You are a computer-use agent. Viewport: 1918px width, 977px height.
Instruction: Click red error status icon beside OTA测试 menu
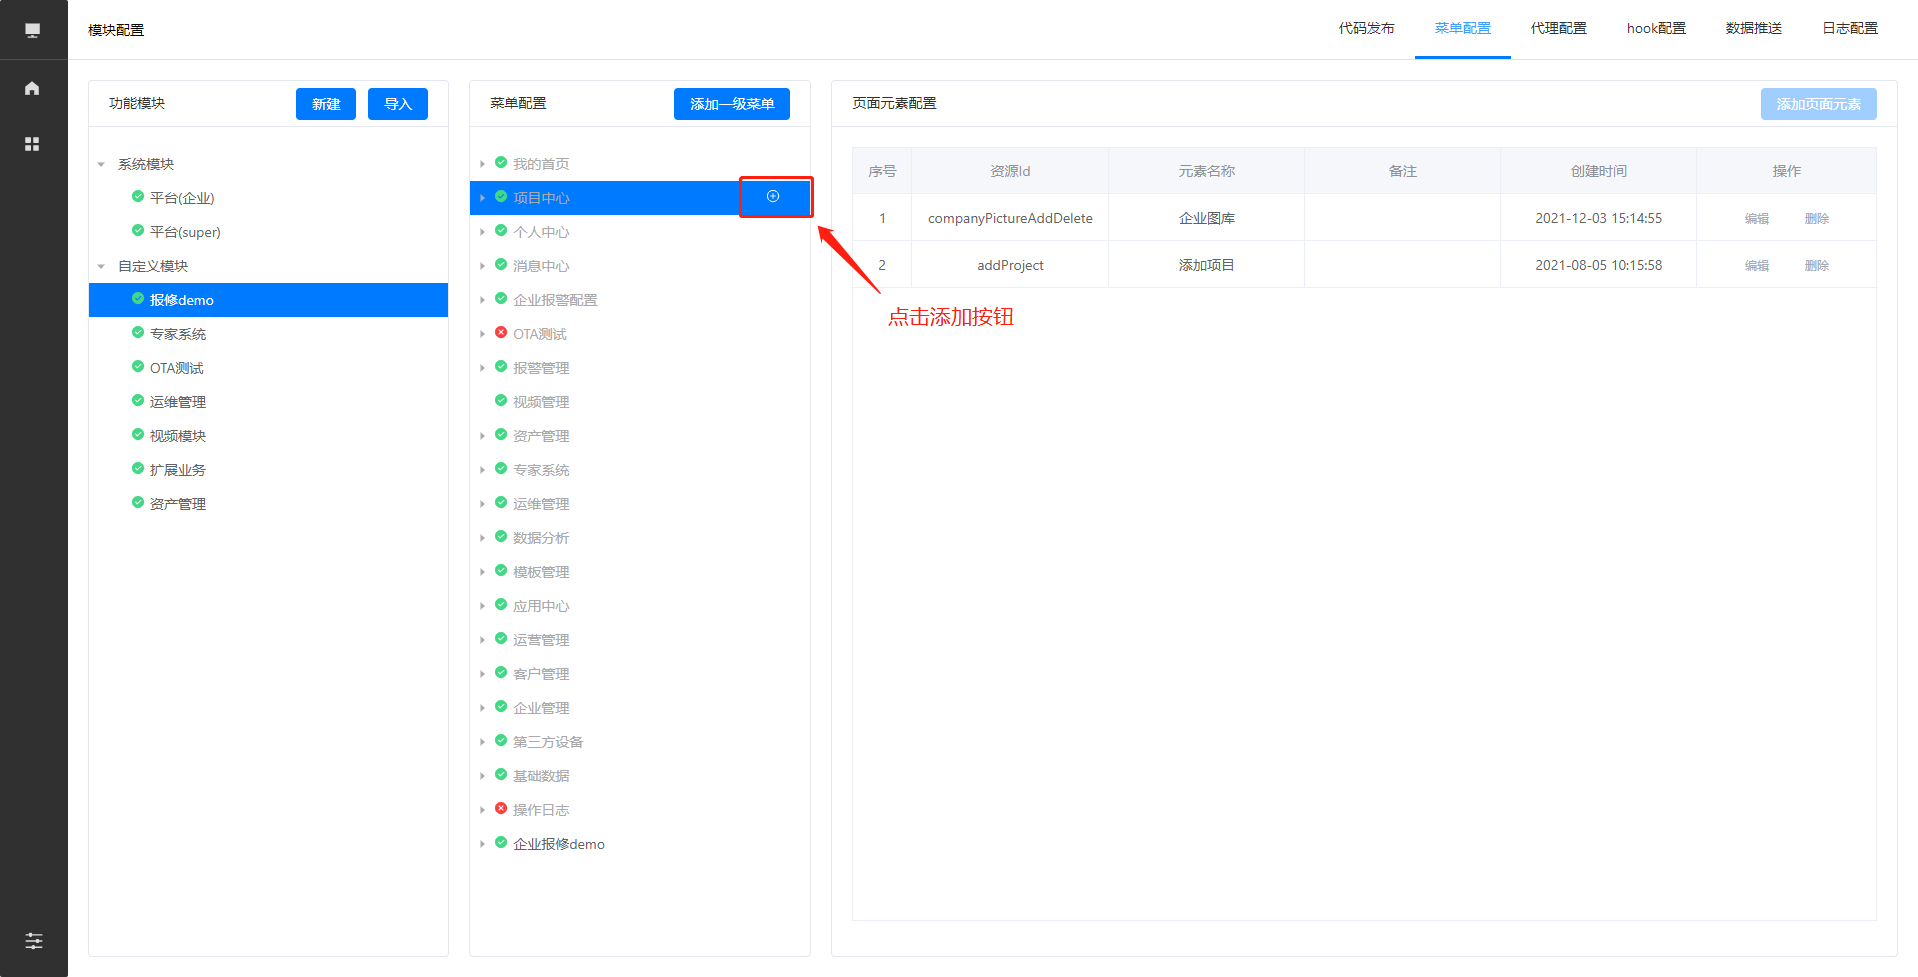(x=501, y=333)
